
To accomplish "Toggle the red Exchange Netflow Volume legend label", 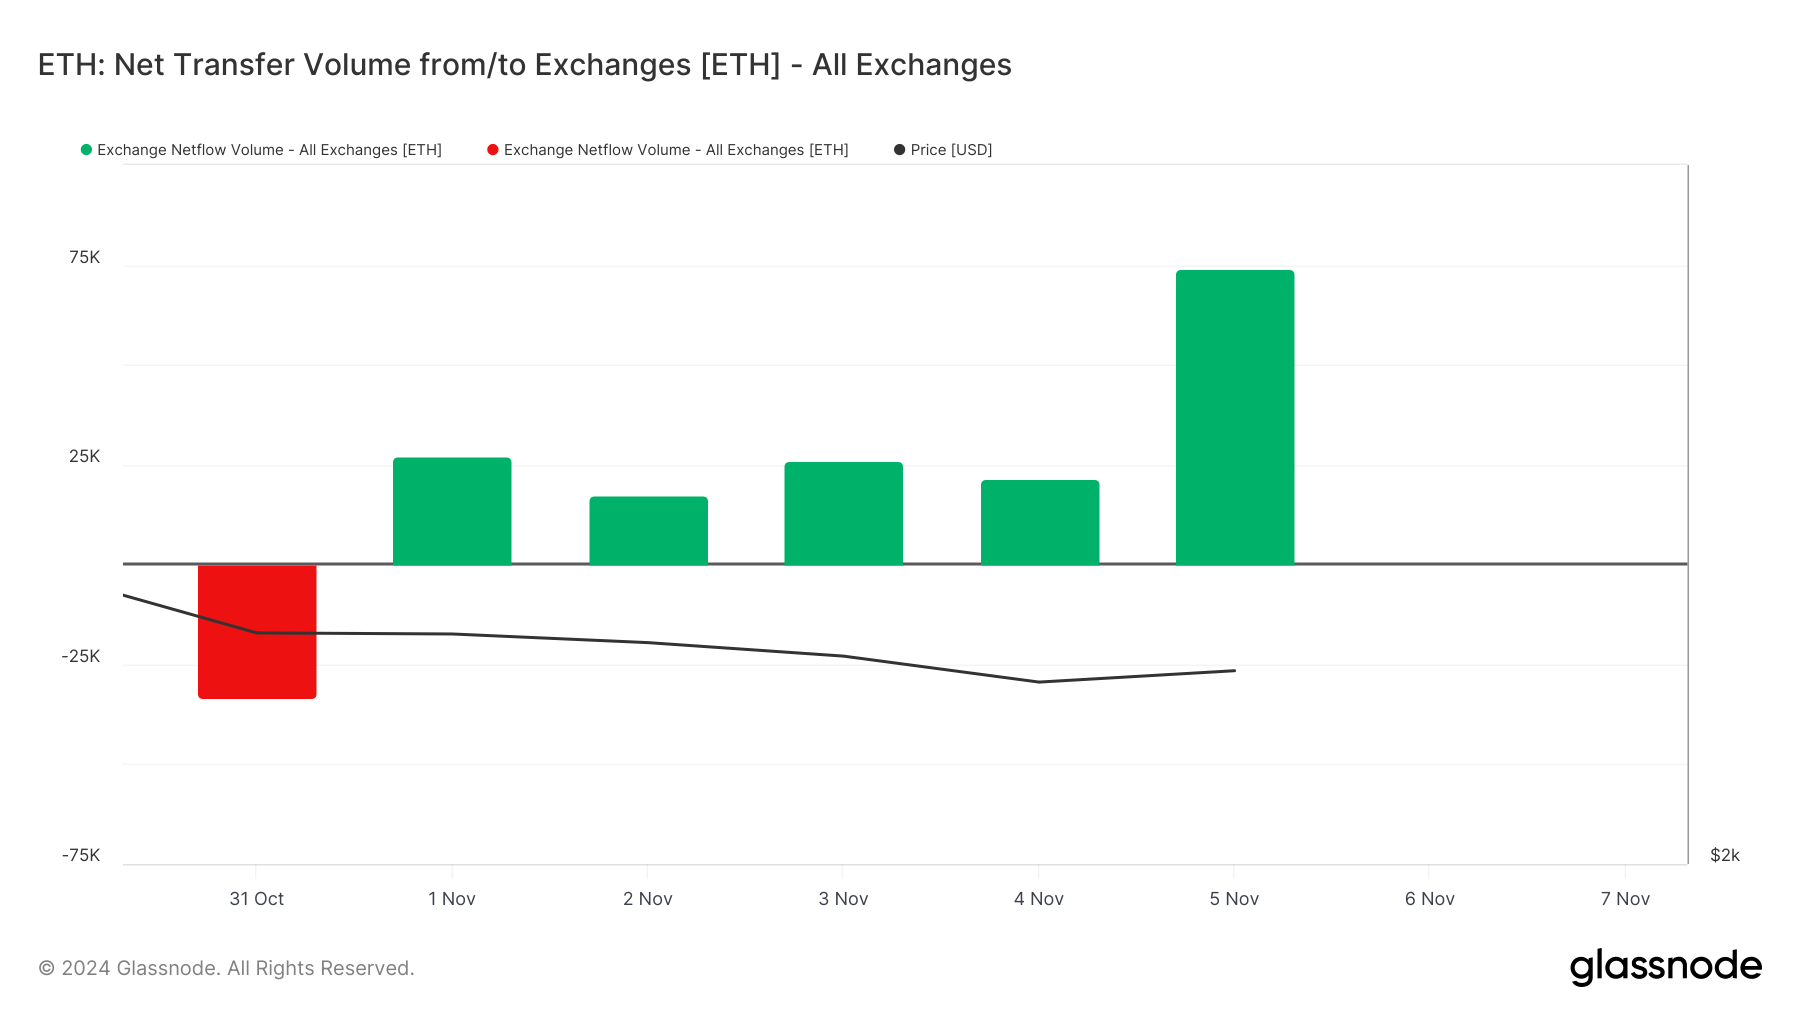I will [676, 150].
